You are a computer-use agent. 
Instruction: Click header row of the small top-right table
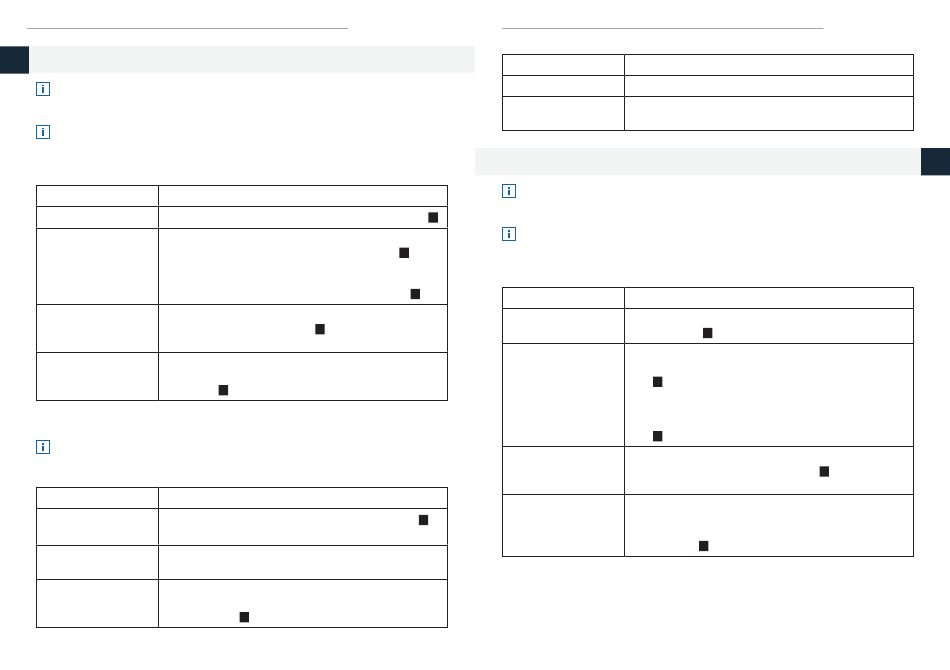click(x=708, y=65)
